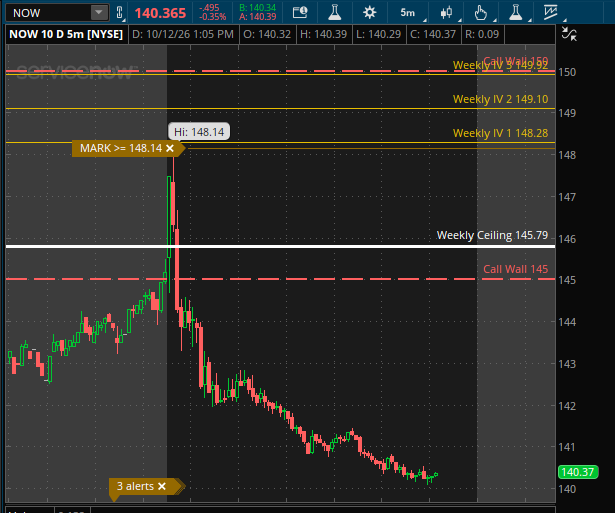
Task: Open the candlestick chart style menu
Action: pyautogui.click(x=446, y=13)
